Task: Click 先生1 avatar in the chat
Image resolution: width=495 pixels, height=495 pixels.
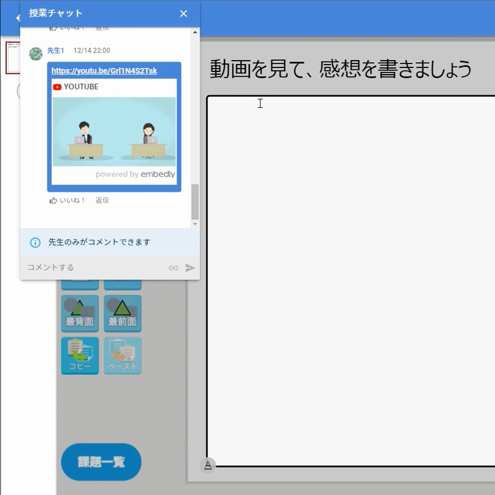Action: pos(36,54)
